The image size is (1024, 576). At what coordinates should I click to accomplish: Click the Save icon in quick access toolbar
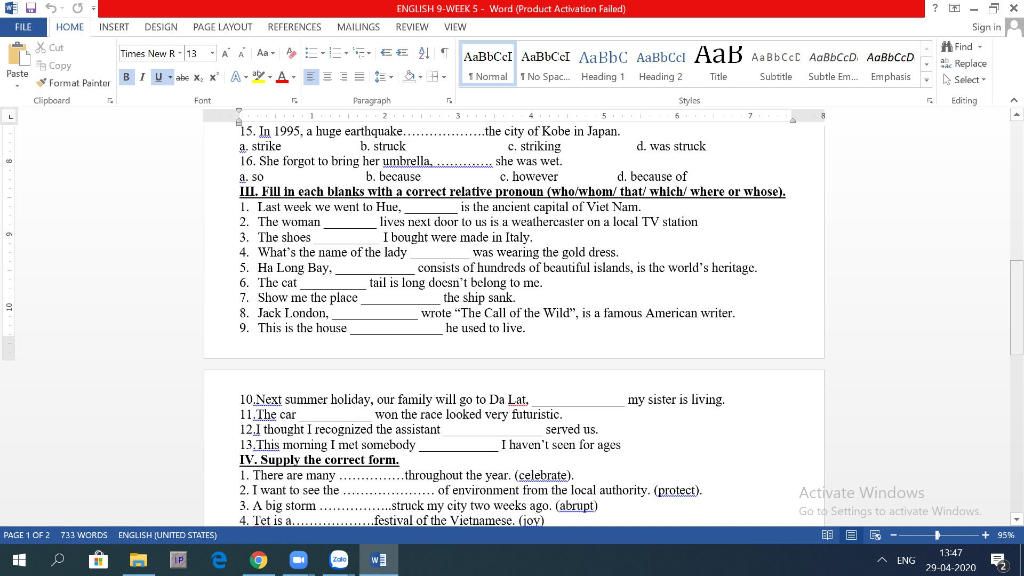click(30, 8)
